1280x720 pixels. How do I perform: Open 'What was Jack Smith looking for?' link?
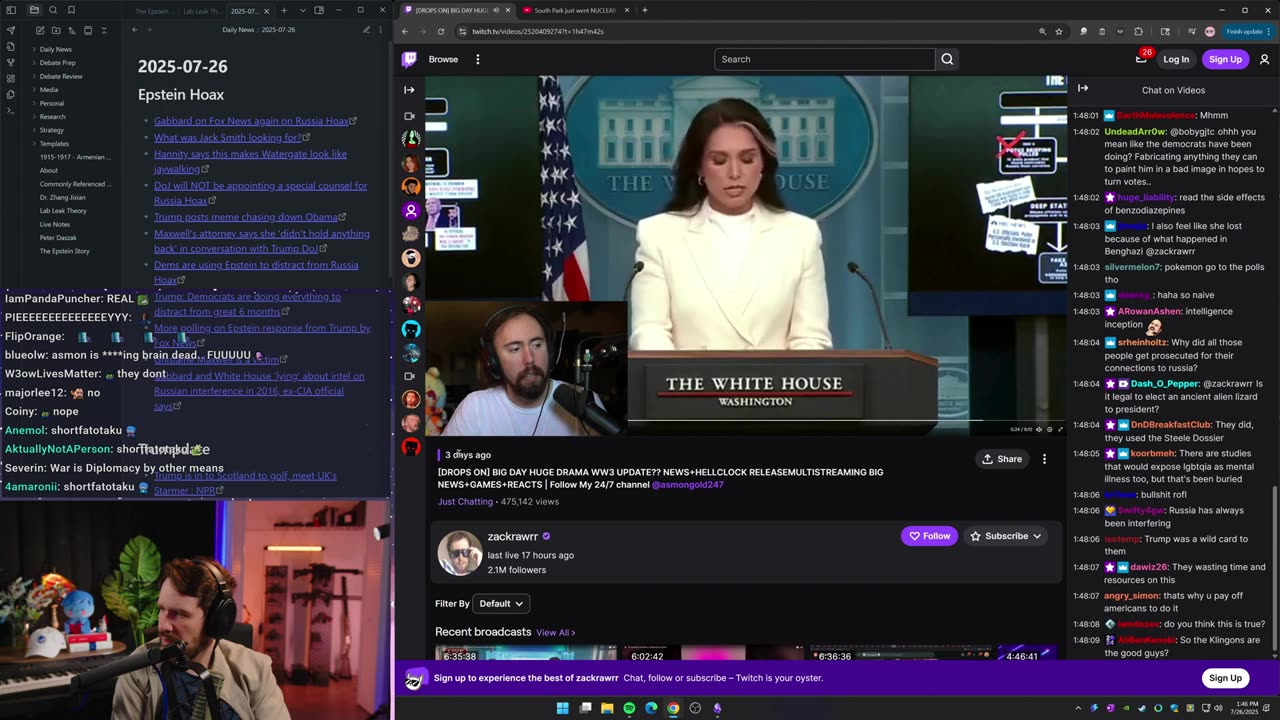tap(227, 138)
